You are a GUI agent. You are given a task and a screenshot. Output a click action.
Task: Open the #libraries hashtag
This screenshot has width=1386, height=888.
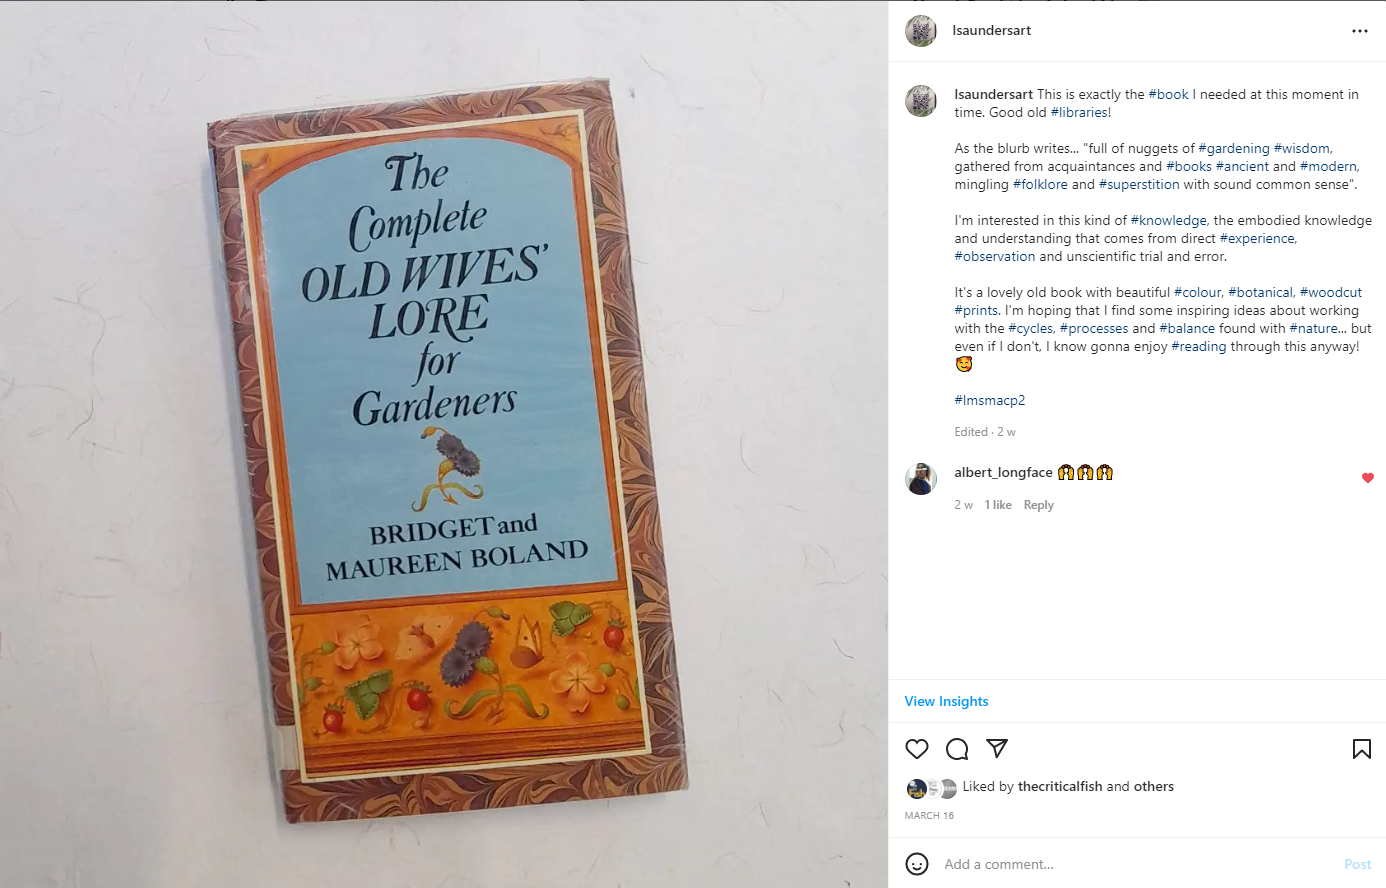(x=1079, y=112)
